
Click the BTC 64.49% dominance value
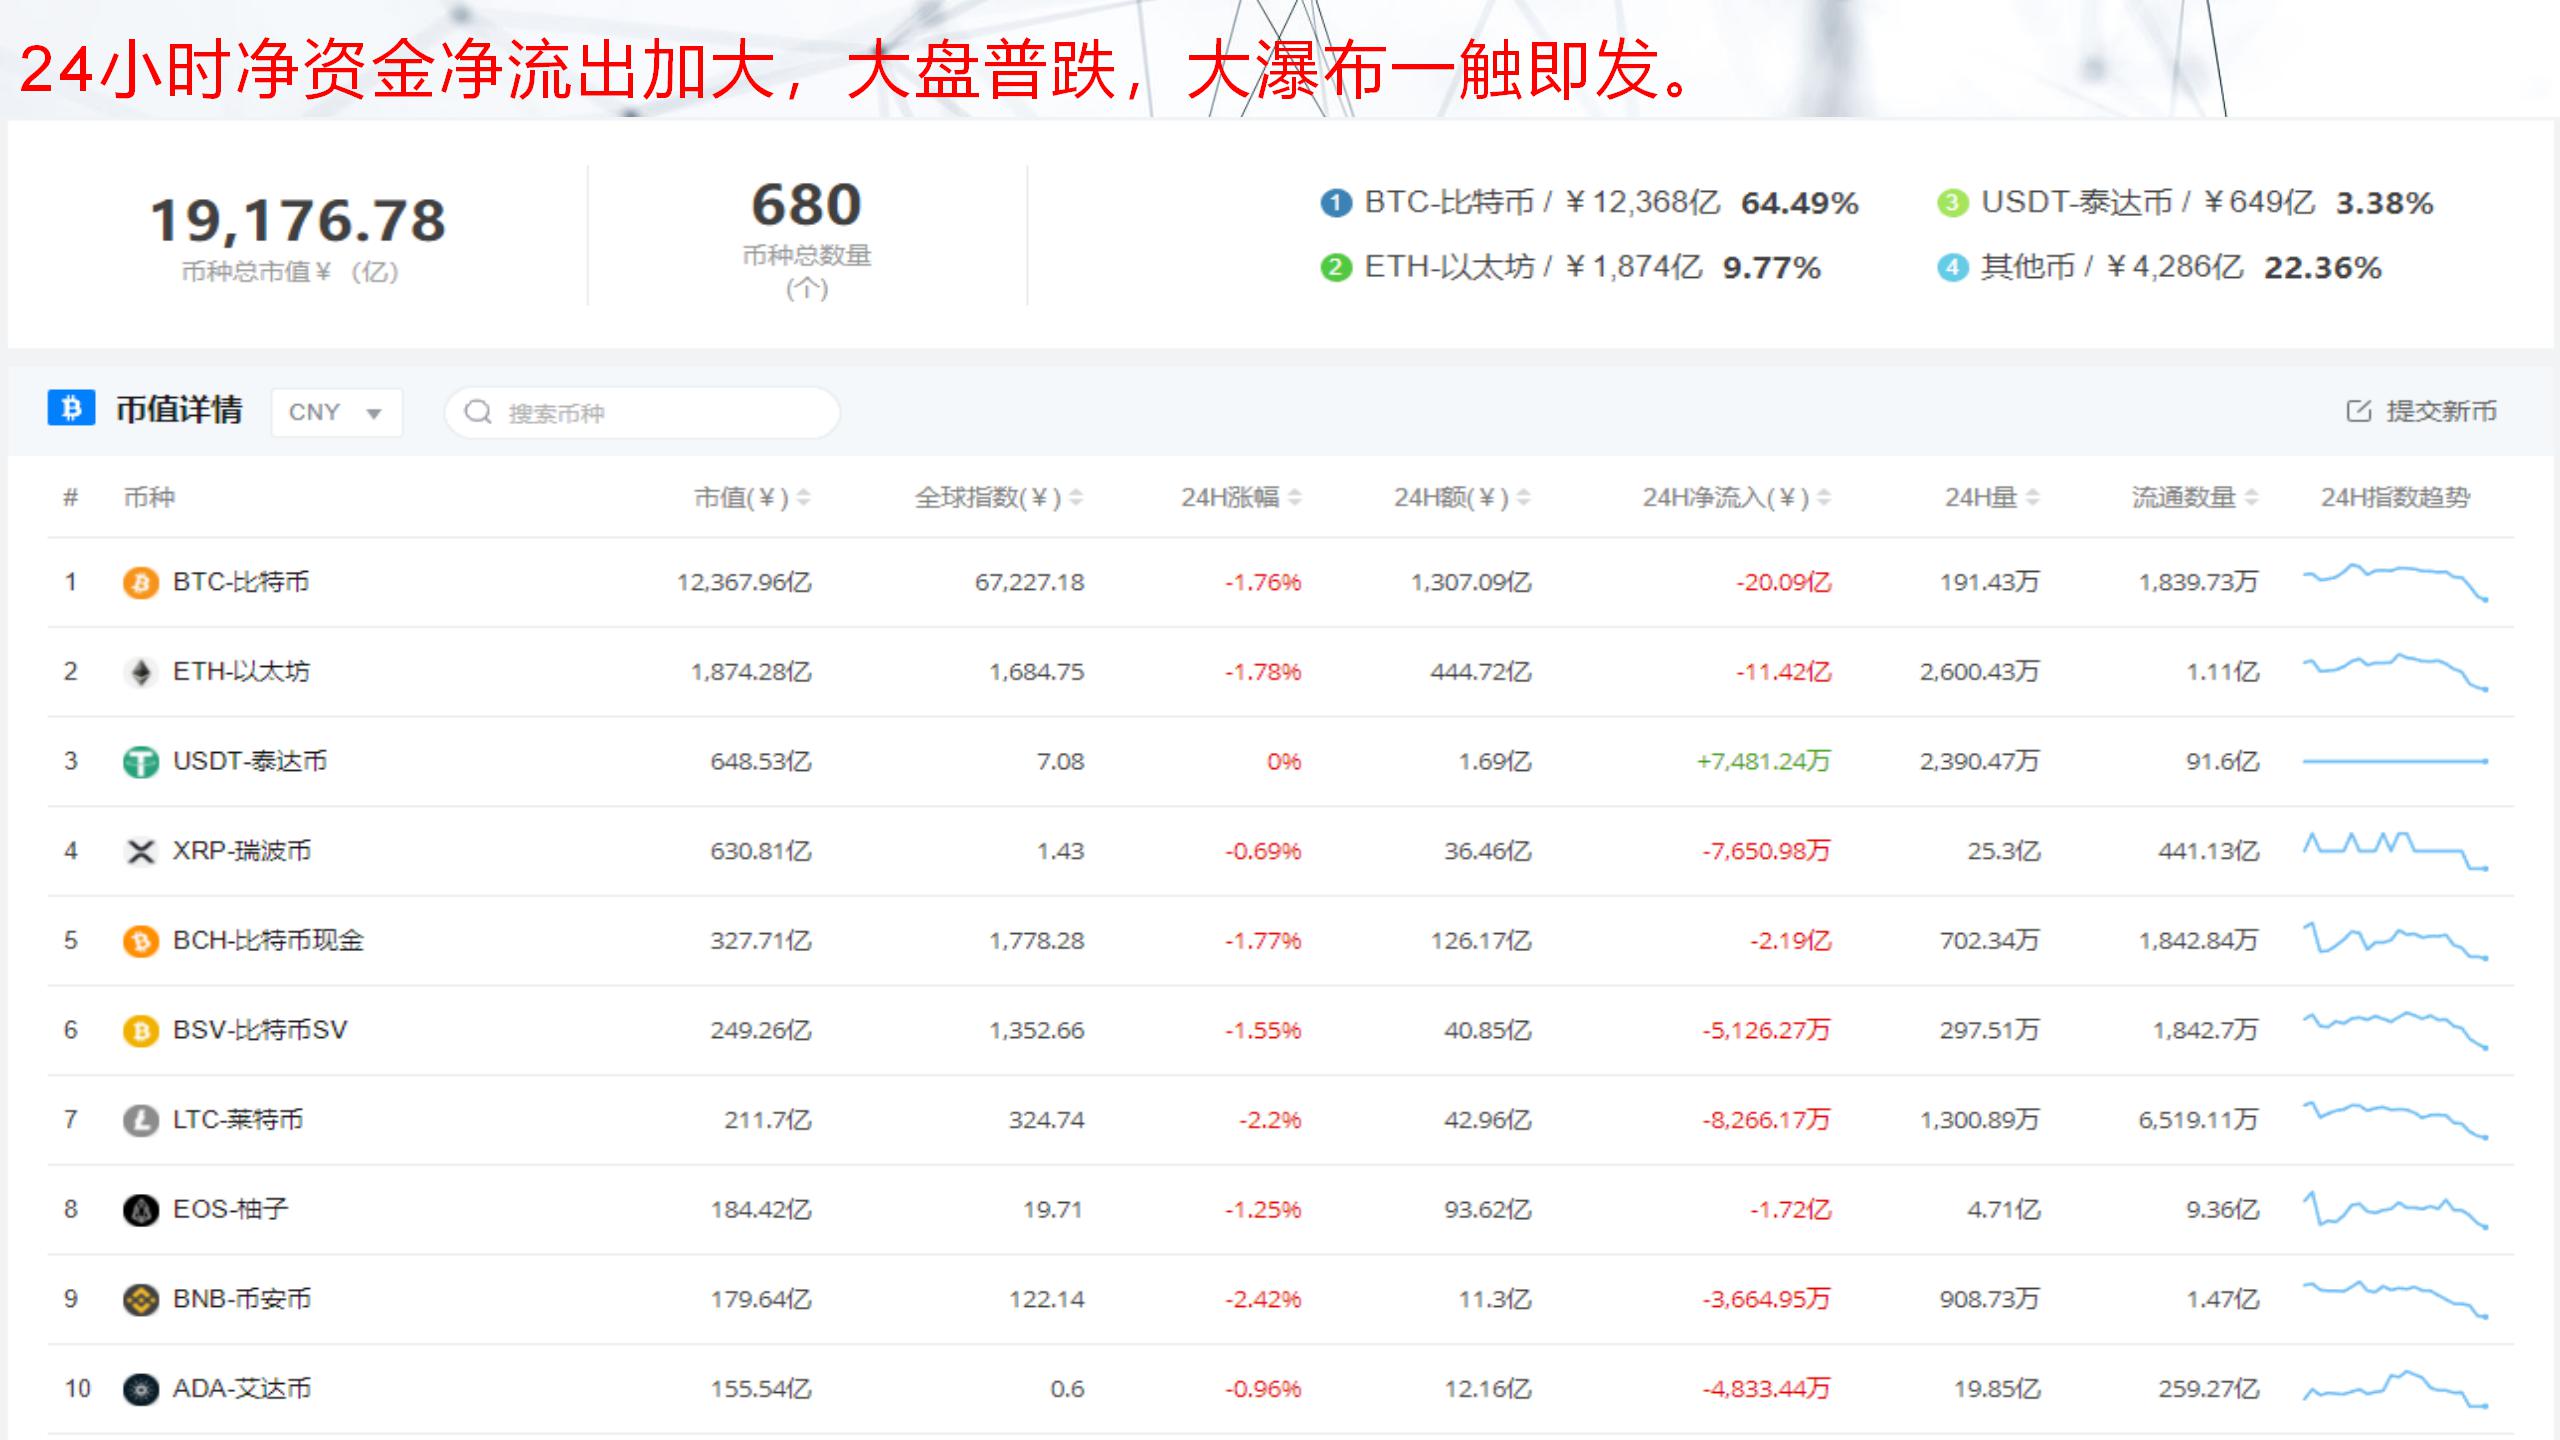1799,203
